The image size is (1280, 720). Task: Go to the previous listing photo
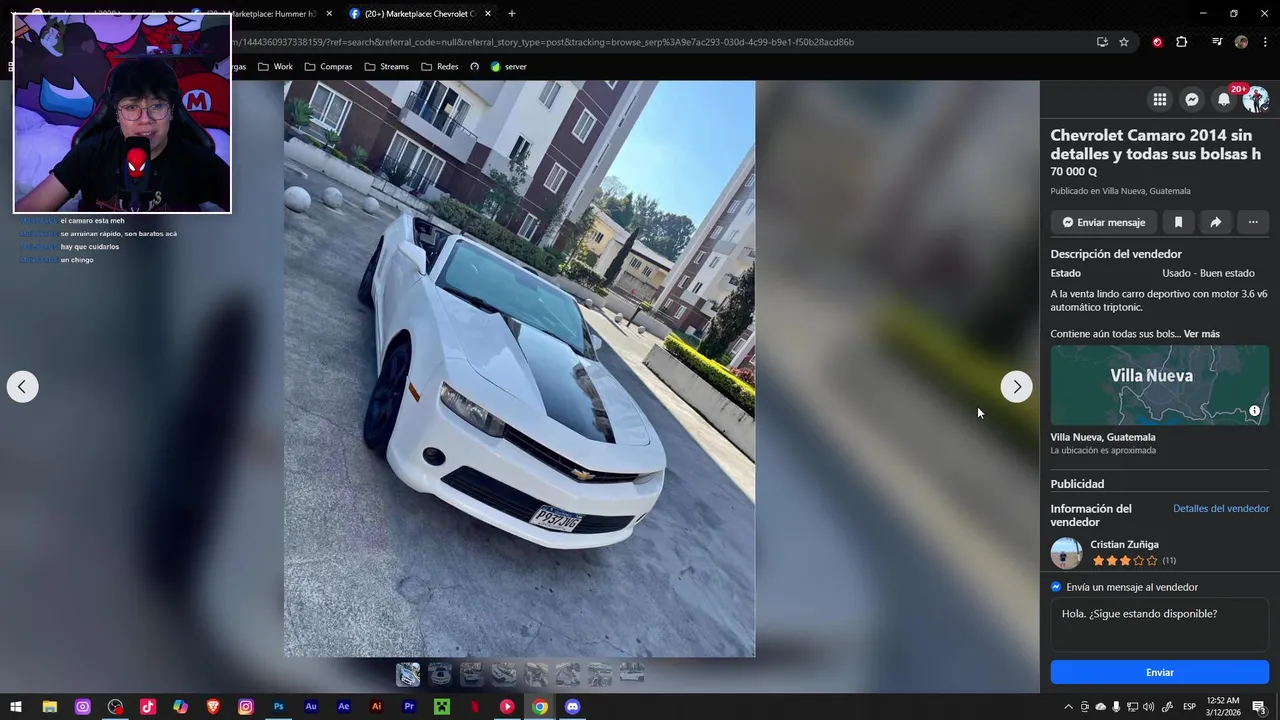point(22,387)
